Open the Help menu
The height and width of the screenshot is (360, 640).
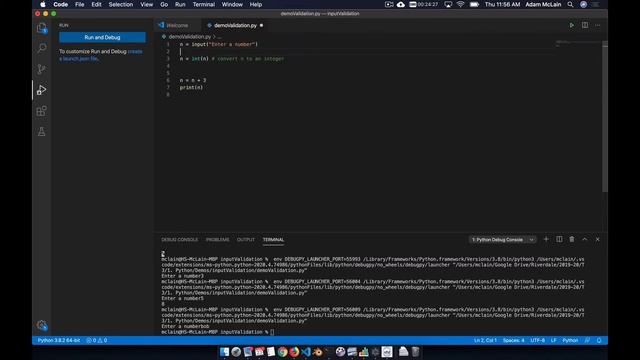pos(256,4)
